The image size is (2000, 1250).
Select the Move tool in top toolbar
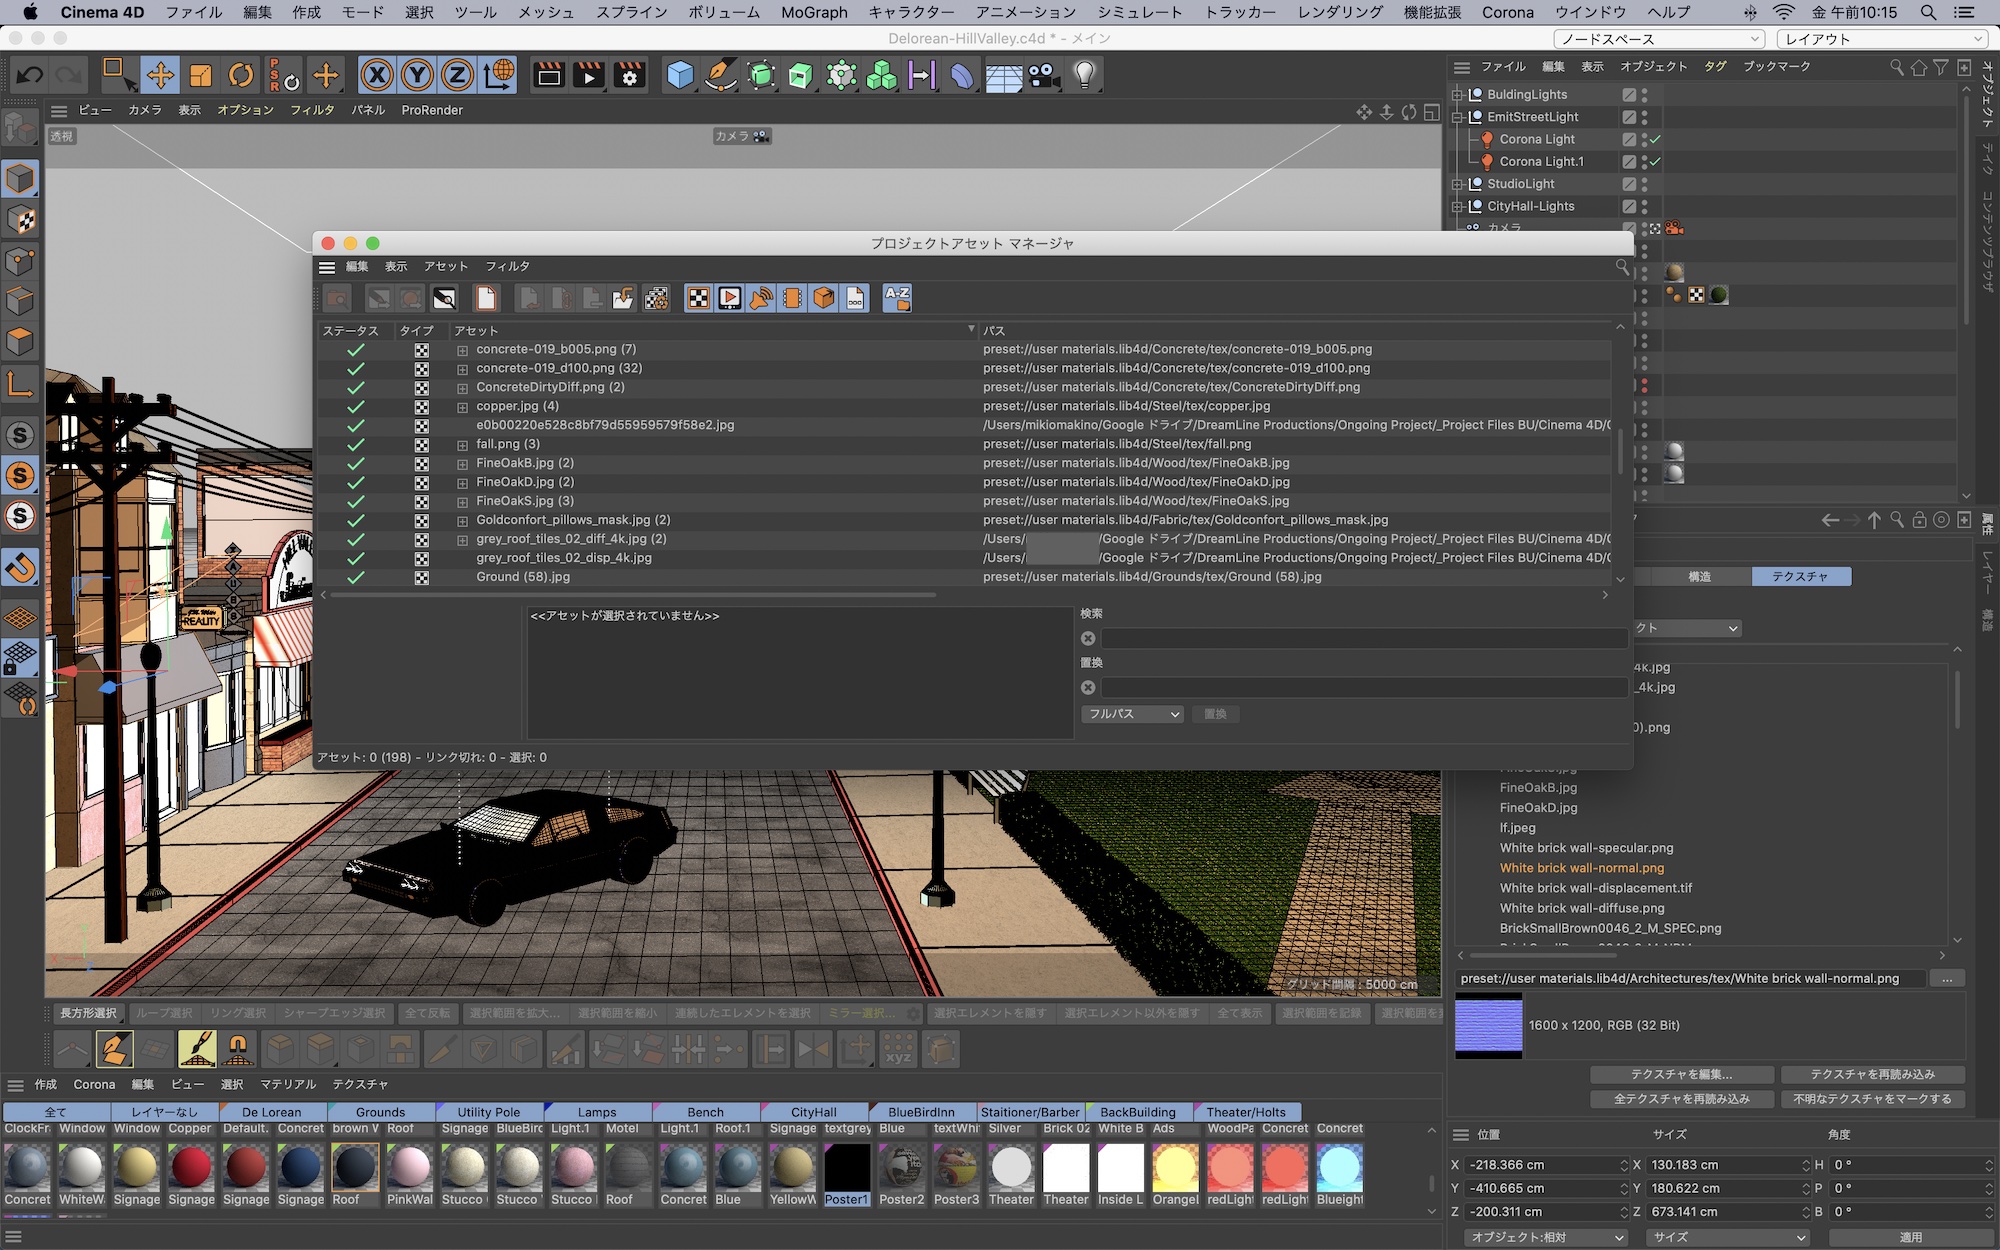point(160,75)
